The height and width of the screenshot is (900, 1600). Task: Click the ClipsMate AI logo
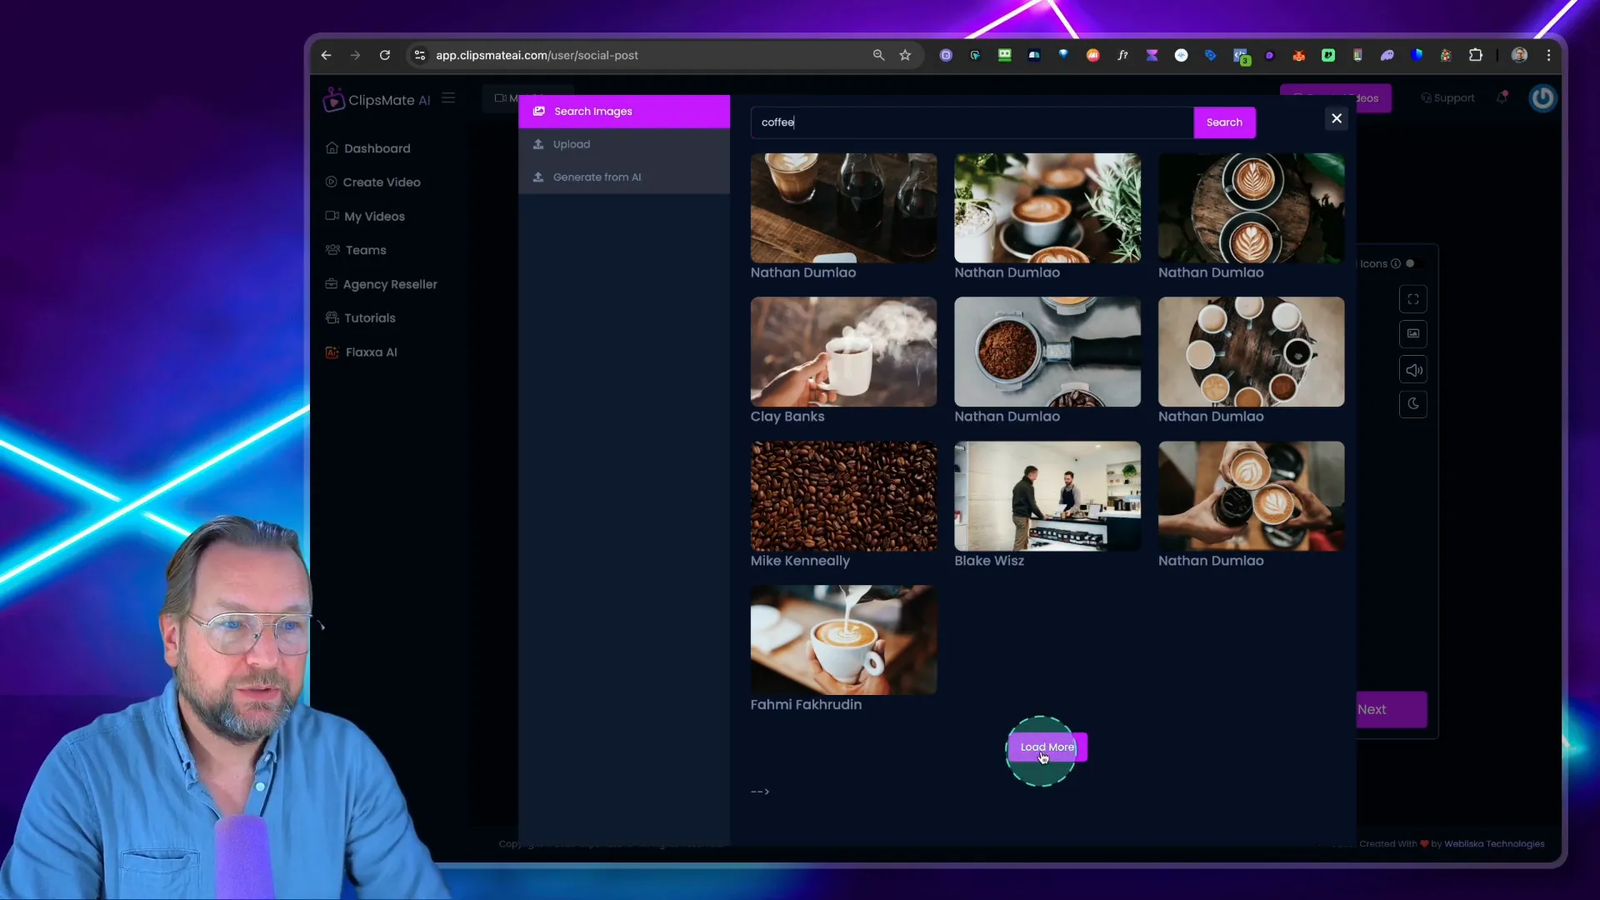[x=377, y=100]
